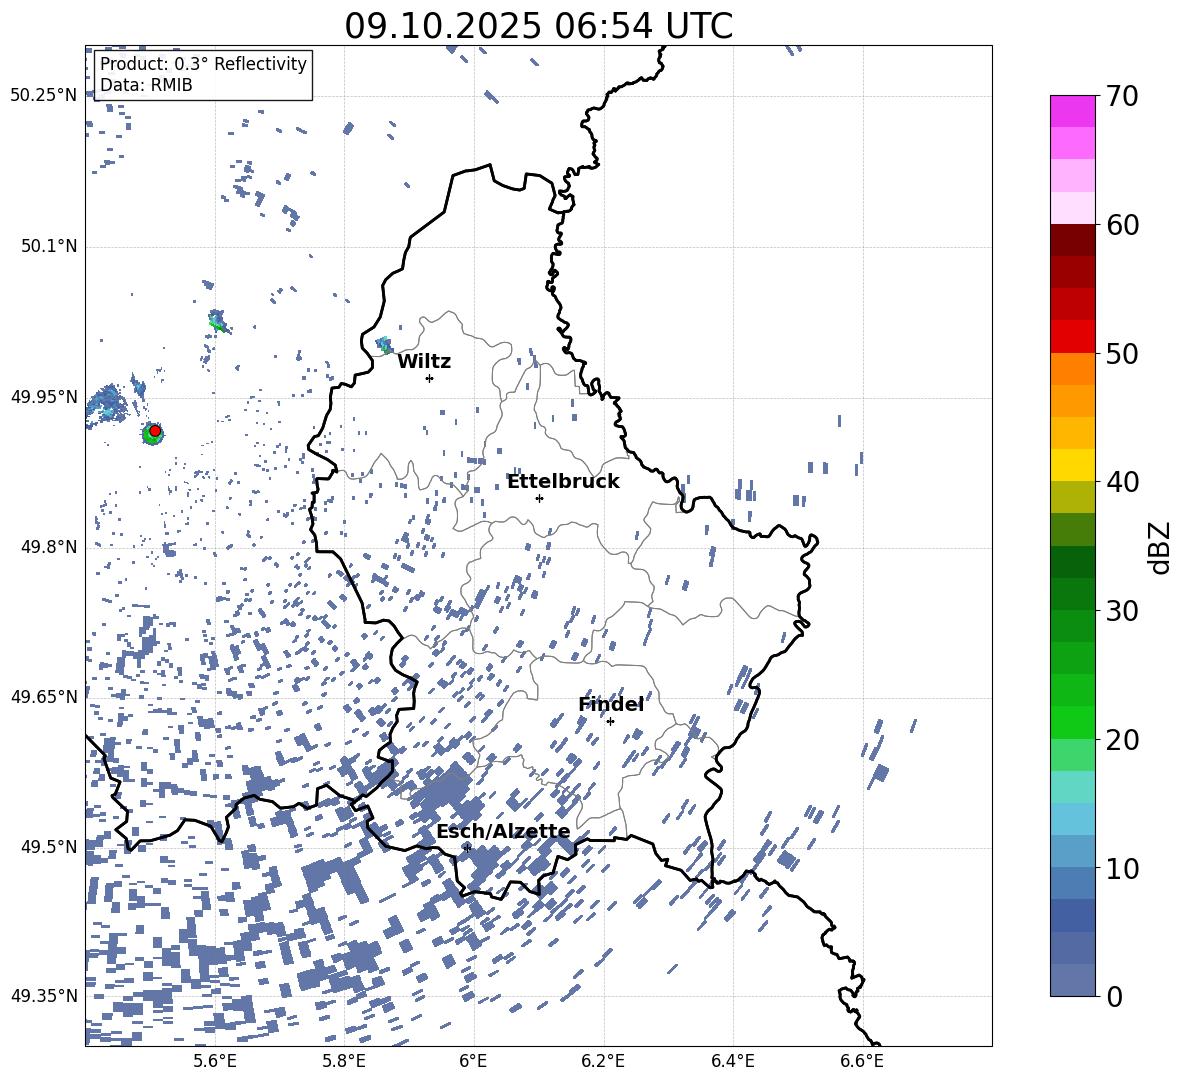Click the Wiltz location cross marker

point(430,378)
